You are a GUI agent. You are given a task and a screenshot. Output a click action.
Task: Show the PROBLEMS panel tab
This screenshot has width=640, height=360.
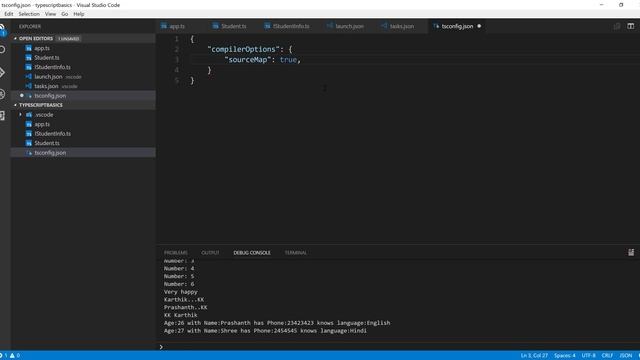(x=176, y=253)
